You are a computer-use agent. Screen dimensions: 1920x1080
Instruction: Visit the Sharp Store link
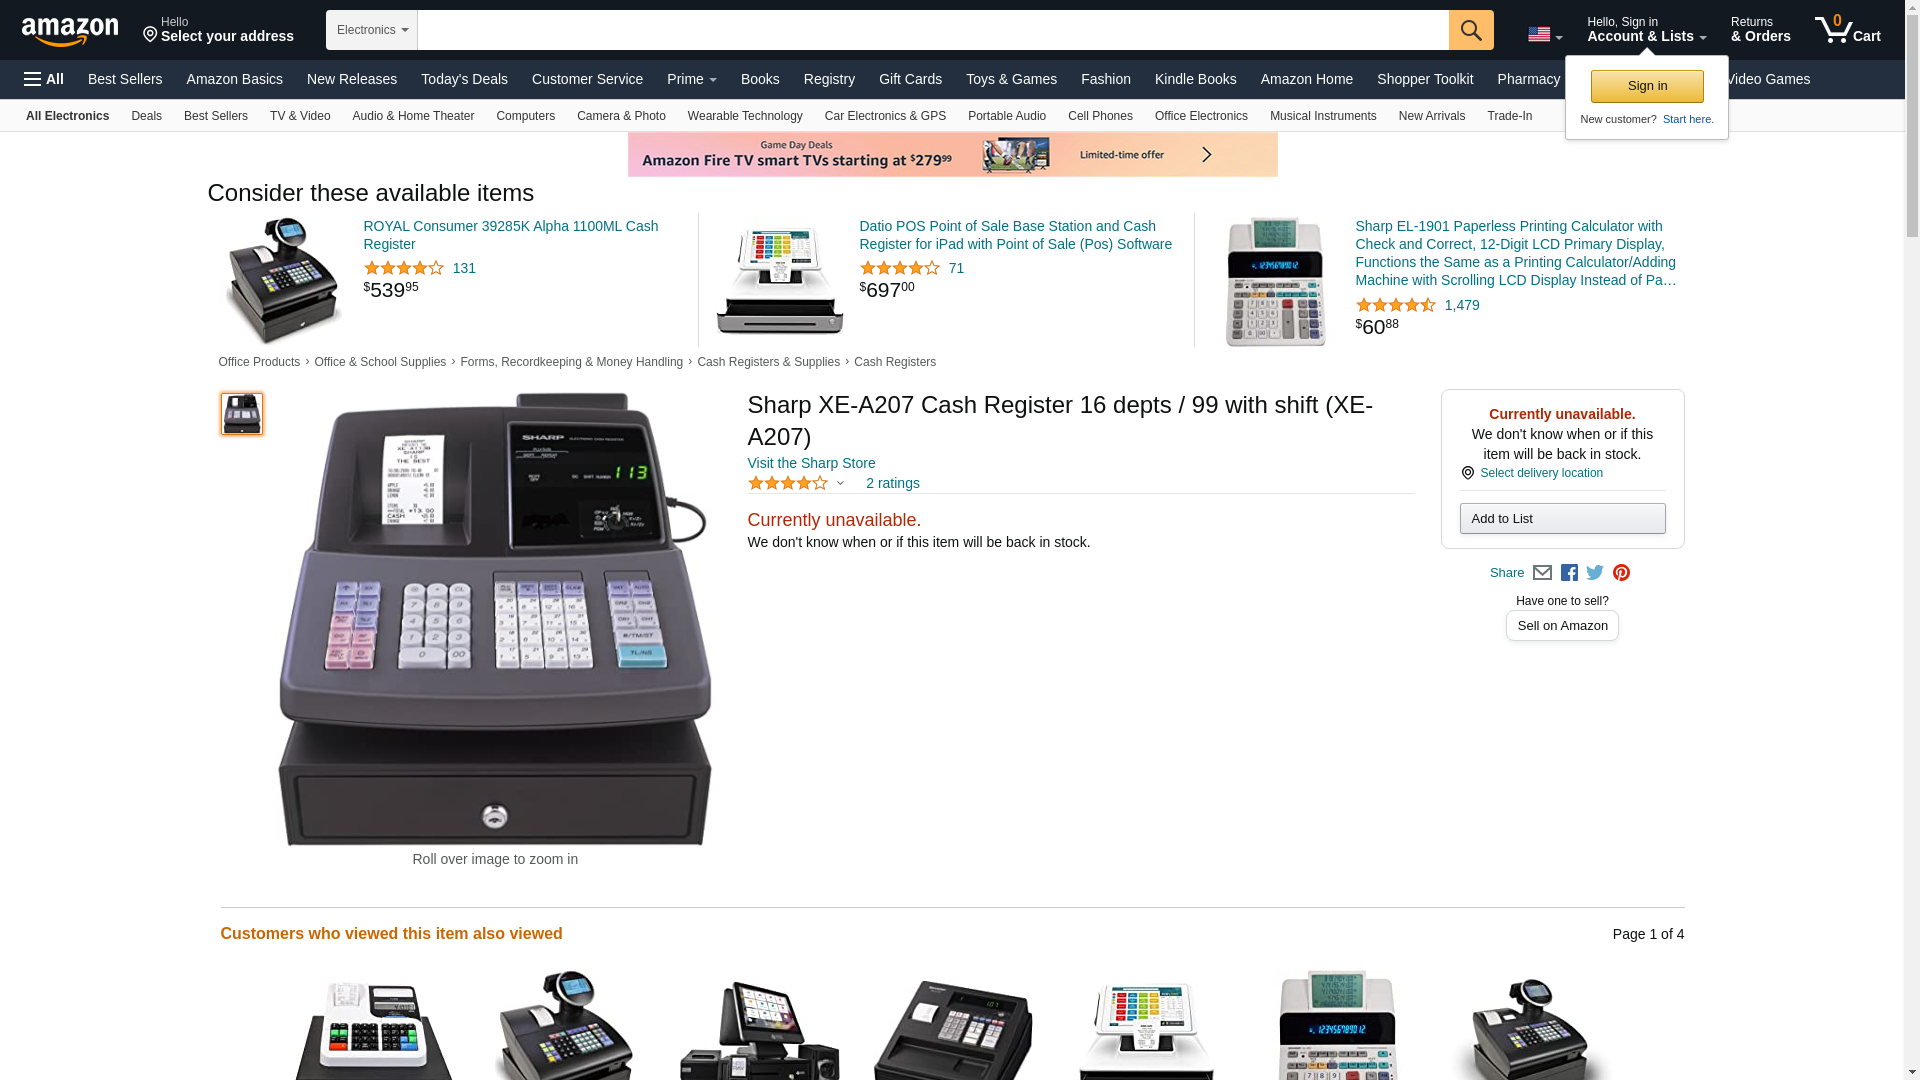point(811,463)
